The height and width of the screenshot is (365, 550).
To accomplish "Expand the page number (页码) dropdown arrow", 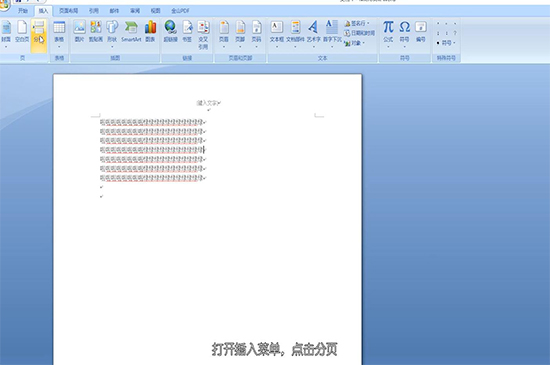I will pyautogui.click(x=257, y=47).
